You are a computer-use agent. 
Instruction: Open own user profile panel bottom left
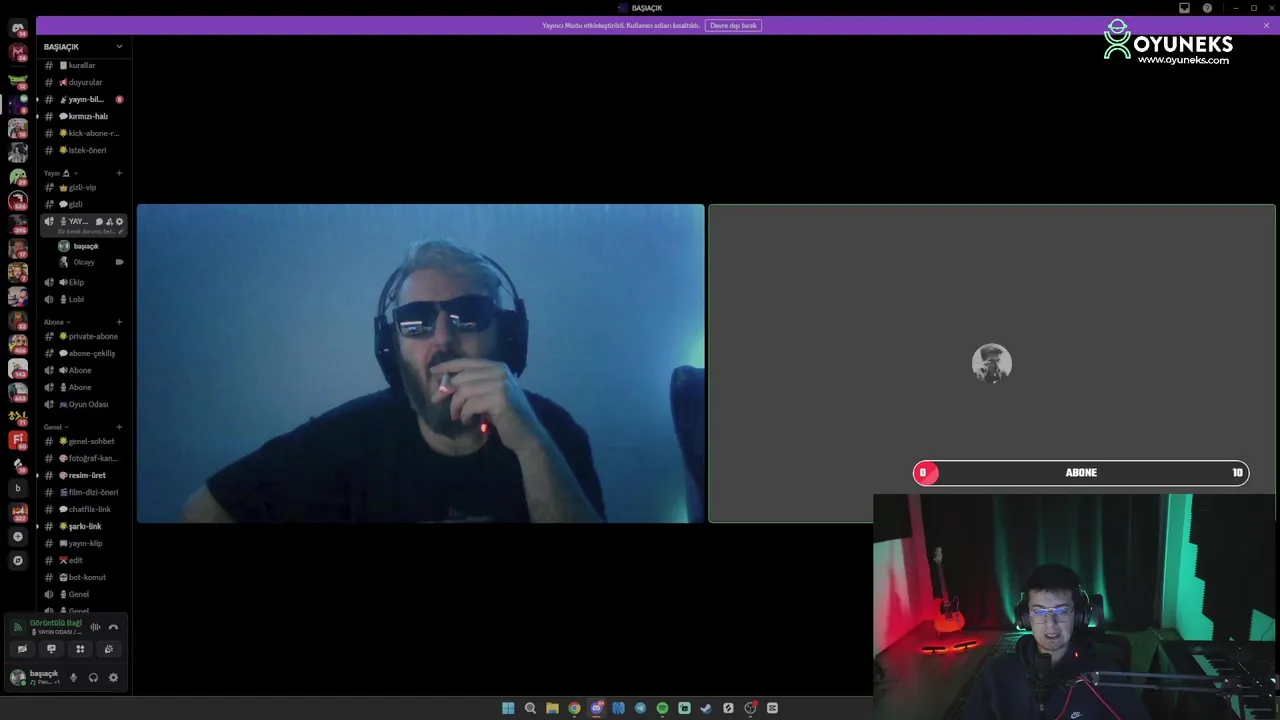pyautogui.click(x=35, y=678)
